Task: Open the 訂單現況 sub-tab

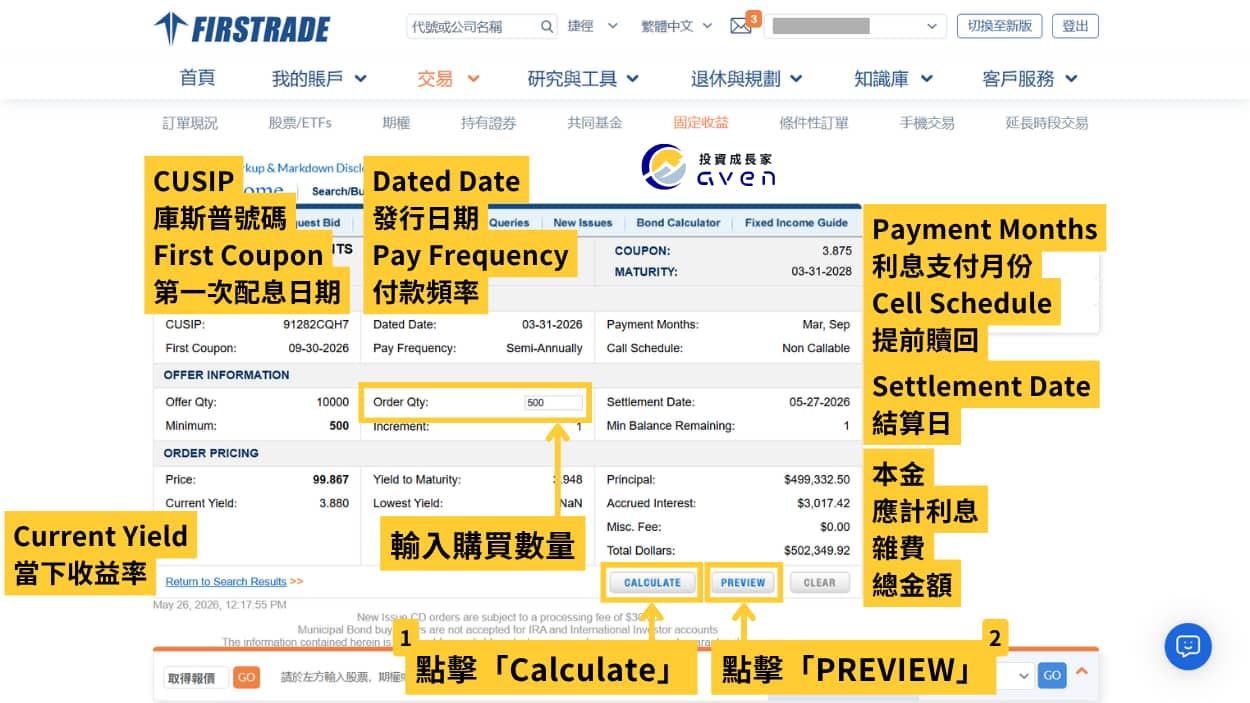Action: pos(190,123)
